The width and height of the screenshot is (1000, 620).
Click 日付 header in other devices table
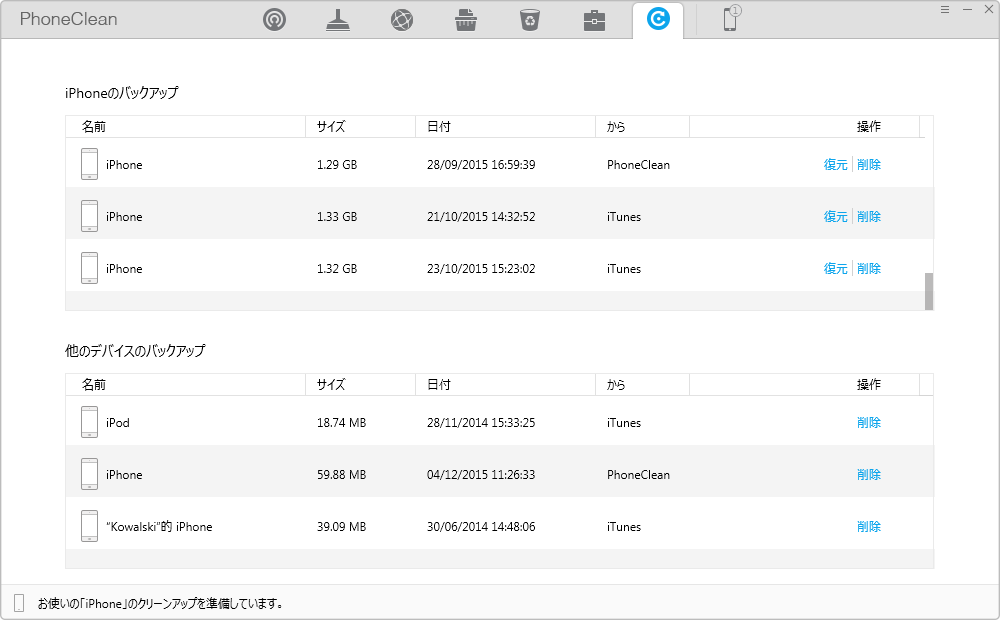click(505, 385)
